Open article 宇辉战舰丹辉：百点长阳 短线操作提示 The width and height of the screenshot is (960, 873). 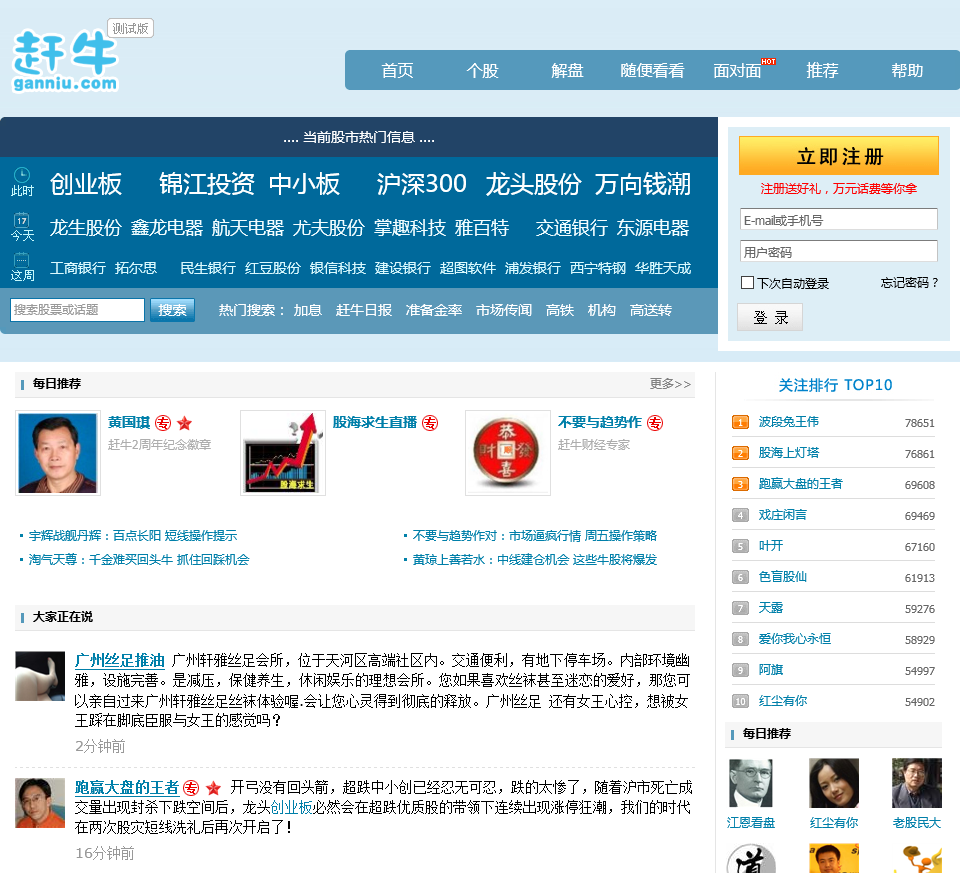tap(133, 536)
